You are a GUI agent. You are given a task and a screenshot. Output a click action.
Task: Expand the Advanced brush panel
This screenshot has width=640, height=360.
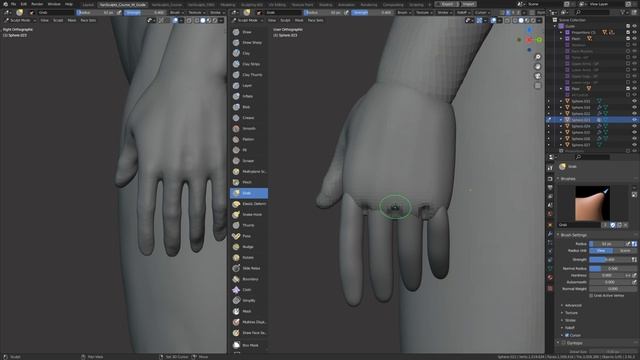573,305
